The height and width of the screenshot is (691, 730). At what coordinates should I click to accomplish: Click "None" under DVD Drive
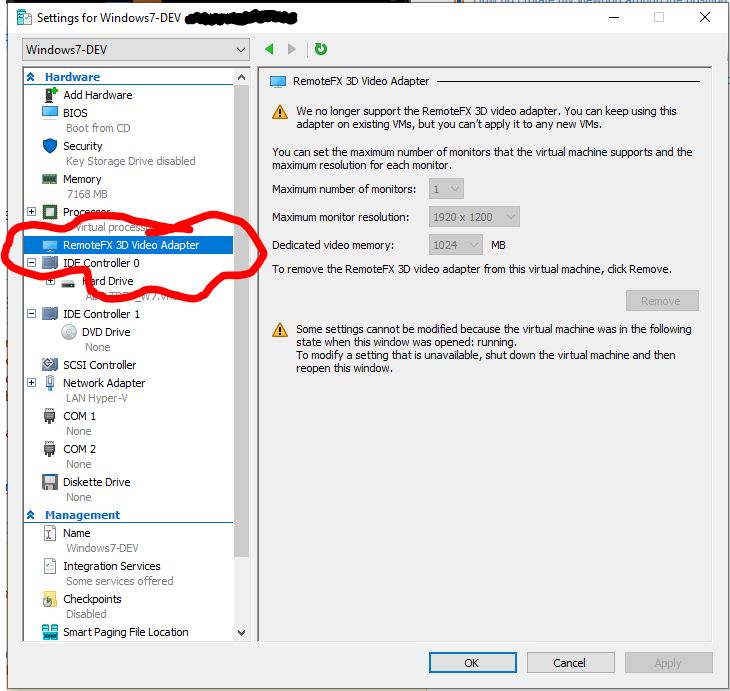click(x=97, y=347)
